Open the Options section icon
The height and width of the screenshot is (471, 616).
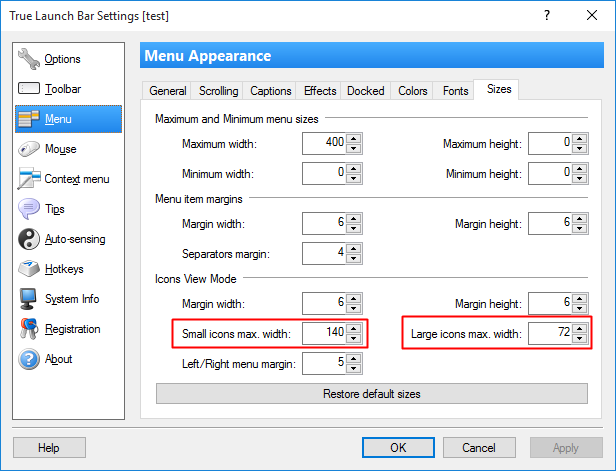tap(29, 59)
